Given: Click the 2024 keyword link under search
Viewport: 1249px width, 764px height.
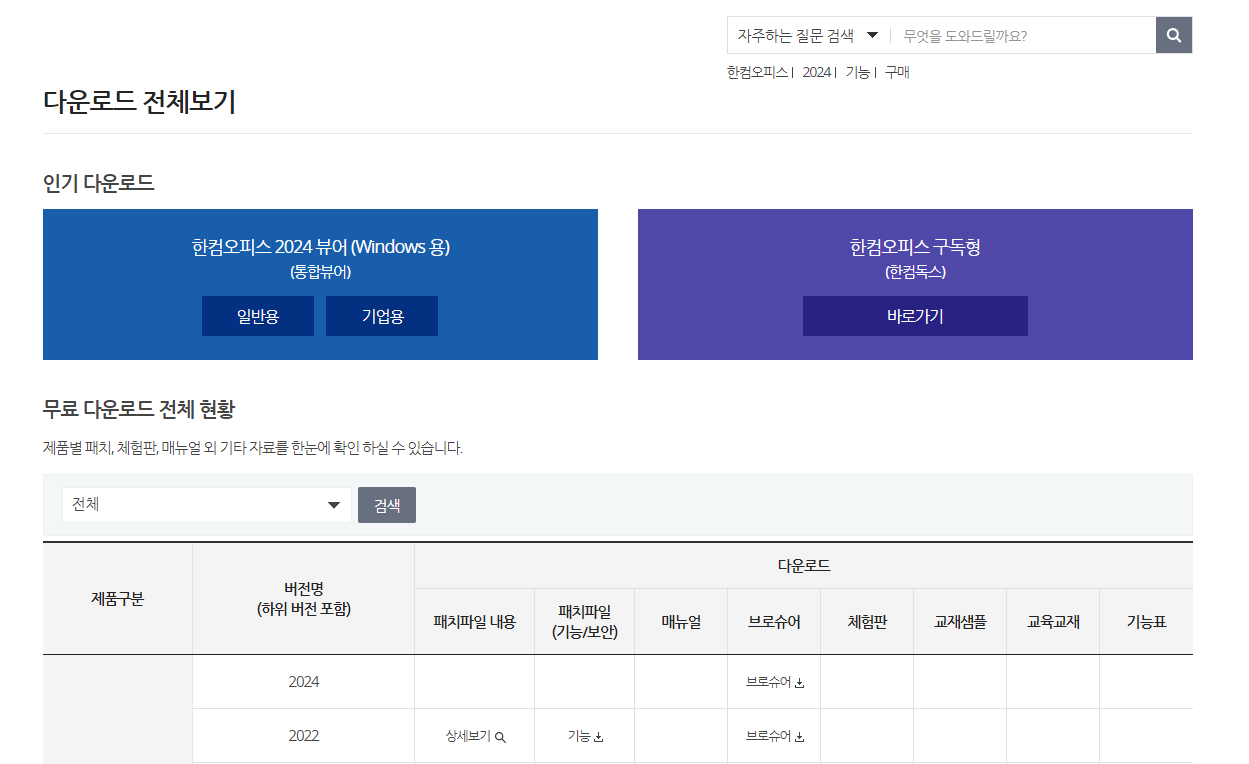Looking at the screenshot, I should [x=816, y=72].
